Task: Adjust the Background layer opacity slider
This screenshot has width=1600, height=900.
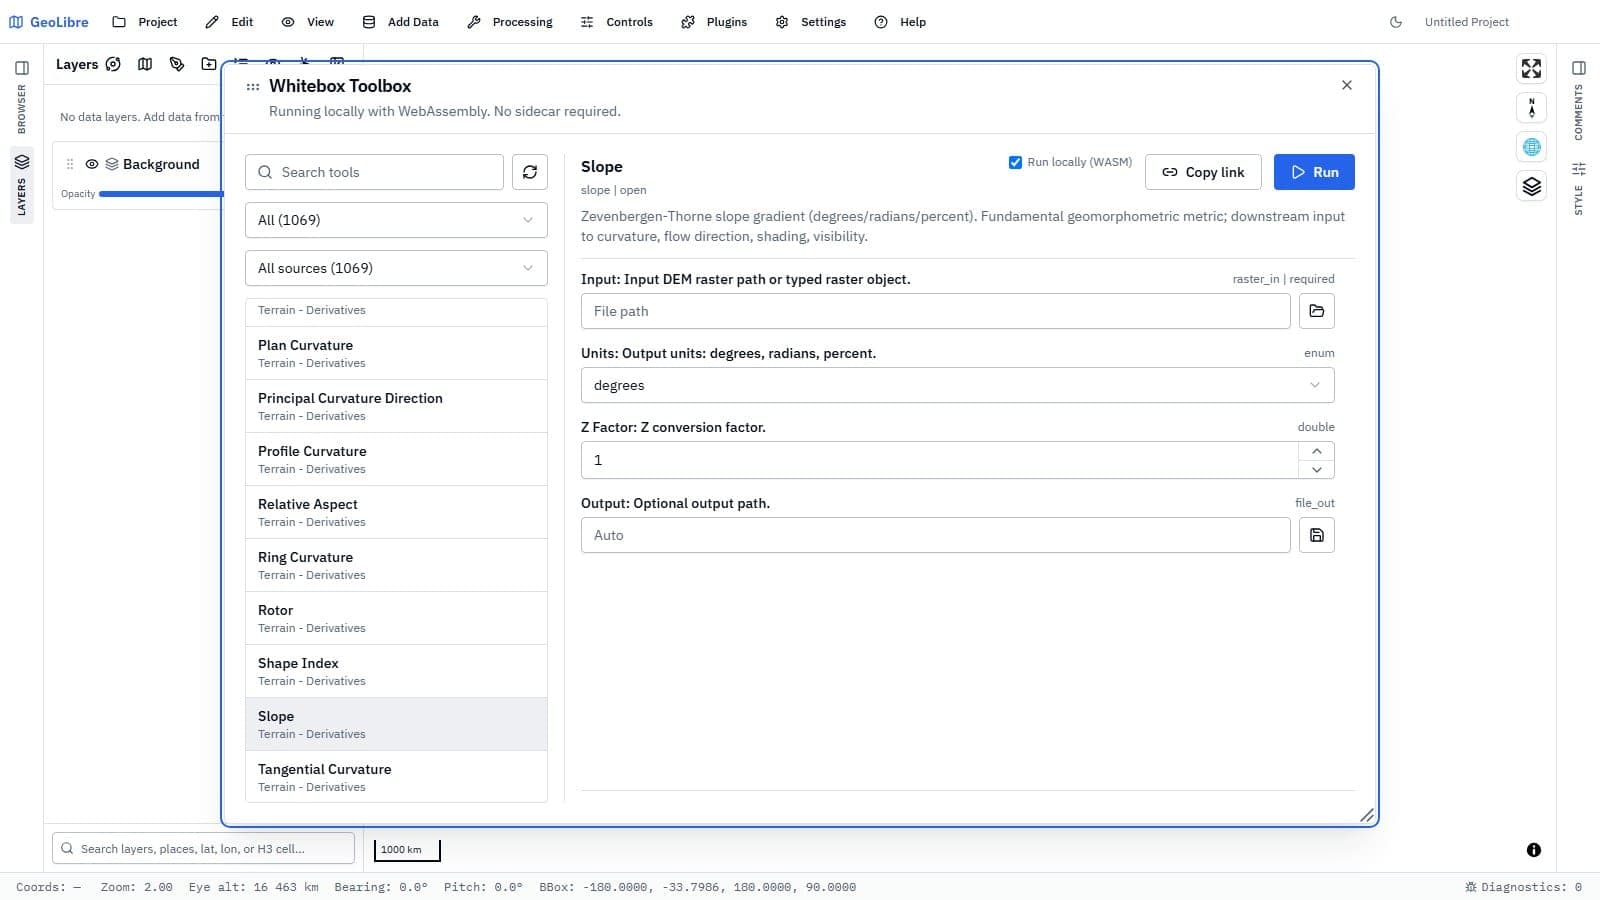Action: (x=160, y=194)
